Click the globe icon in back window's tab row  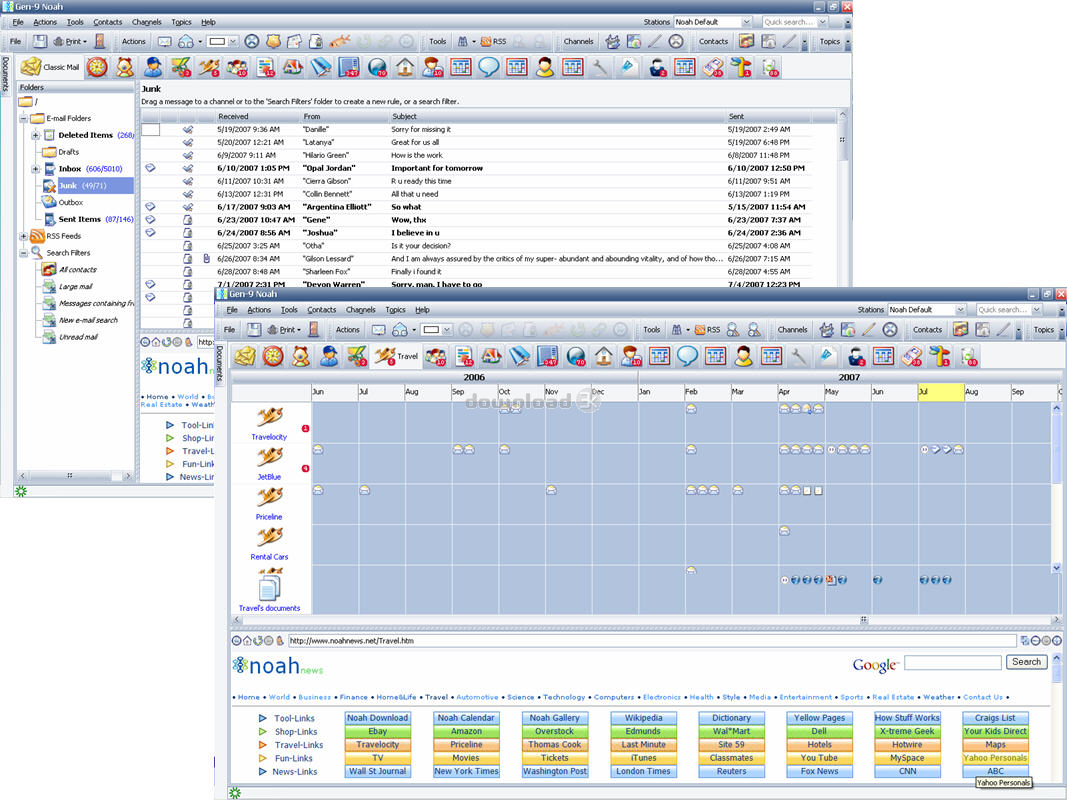click(x=377, y=67)
